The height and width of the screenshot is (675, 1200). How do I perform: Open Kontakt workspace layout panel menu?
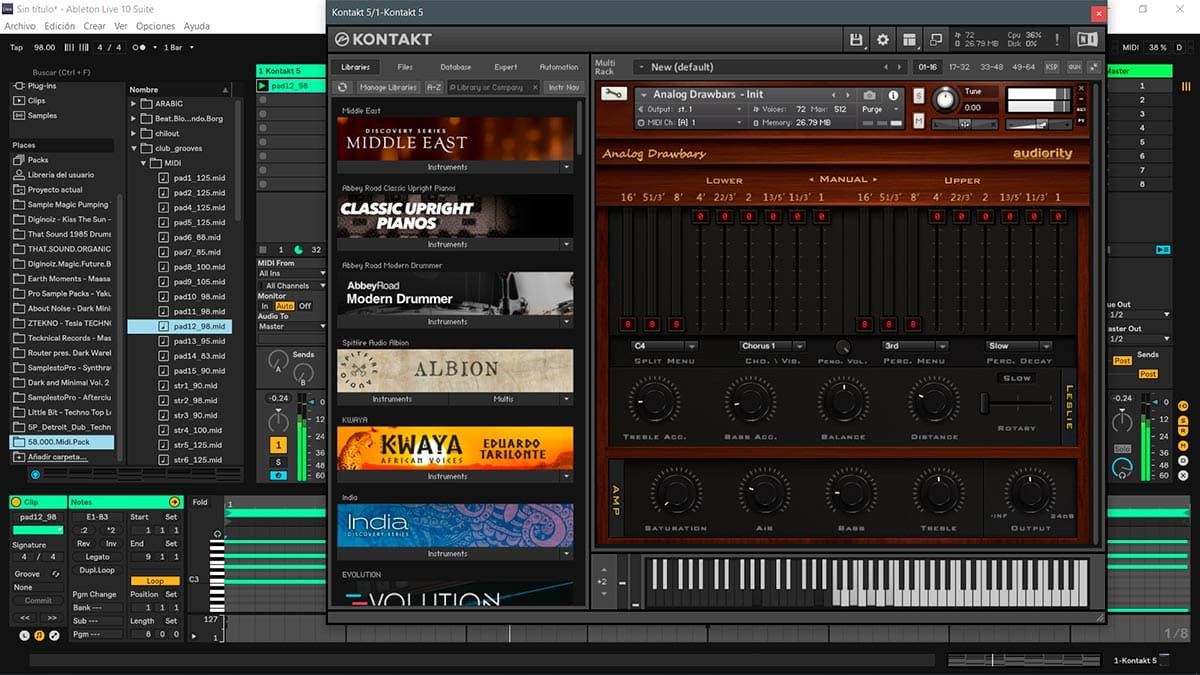pos(909,40)
